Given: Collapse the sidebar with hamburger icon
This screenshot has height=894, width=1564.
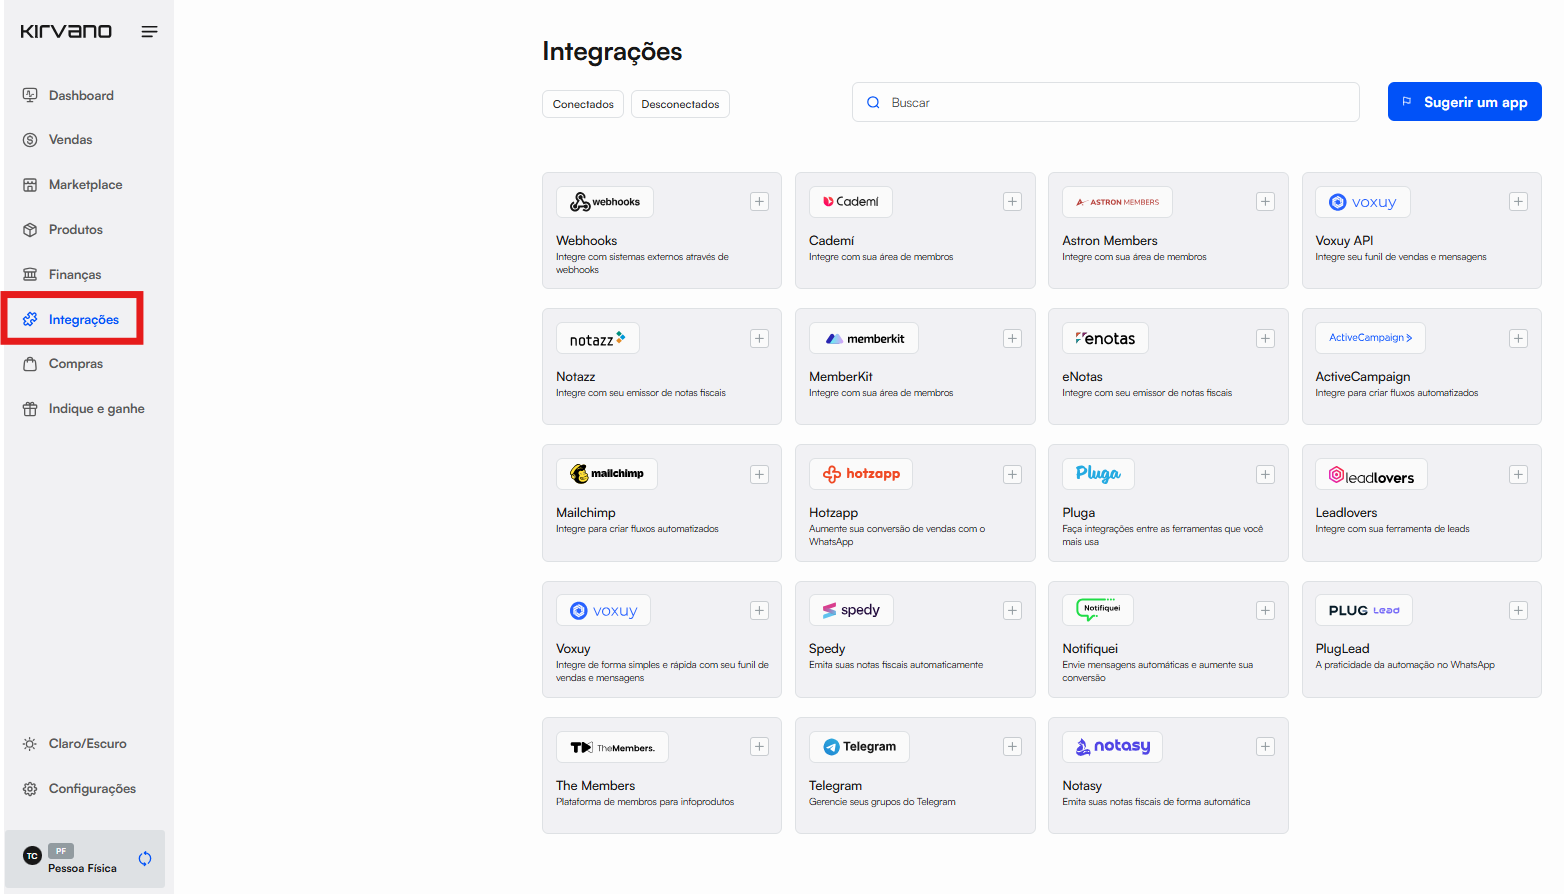Looking at the screenshot, I should tap(149, 32).
